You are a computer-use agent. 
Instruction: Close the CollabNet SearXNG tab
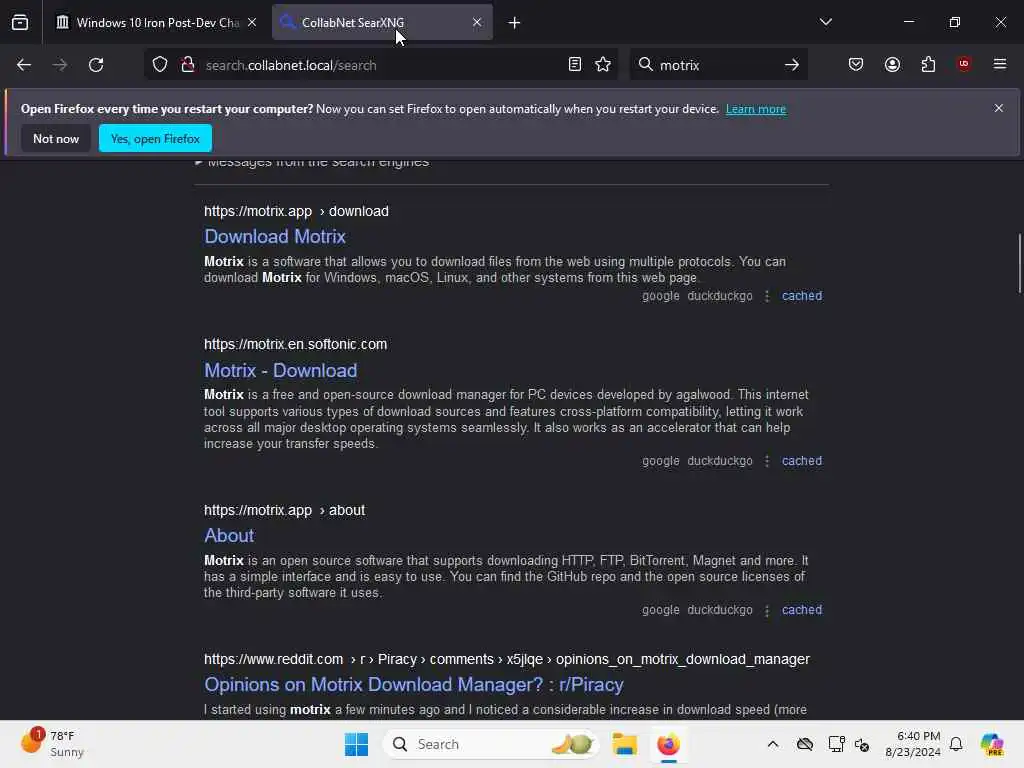[x=477, y=22]
